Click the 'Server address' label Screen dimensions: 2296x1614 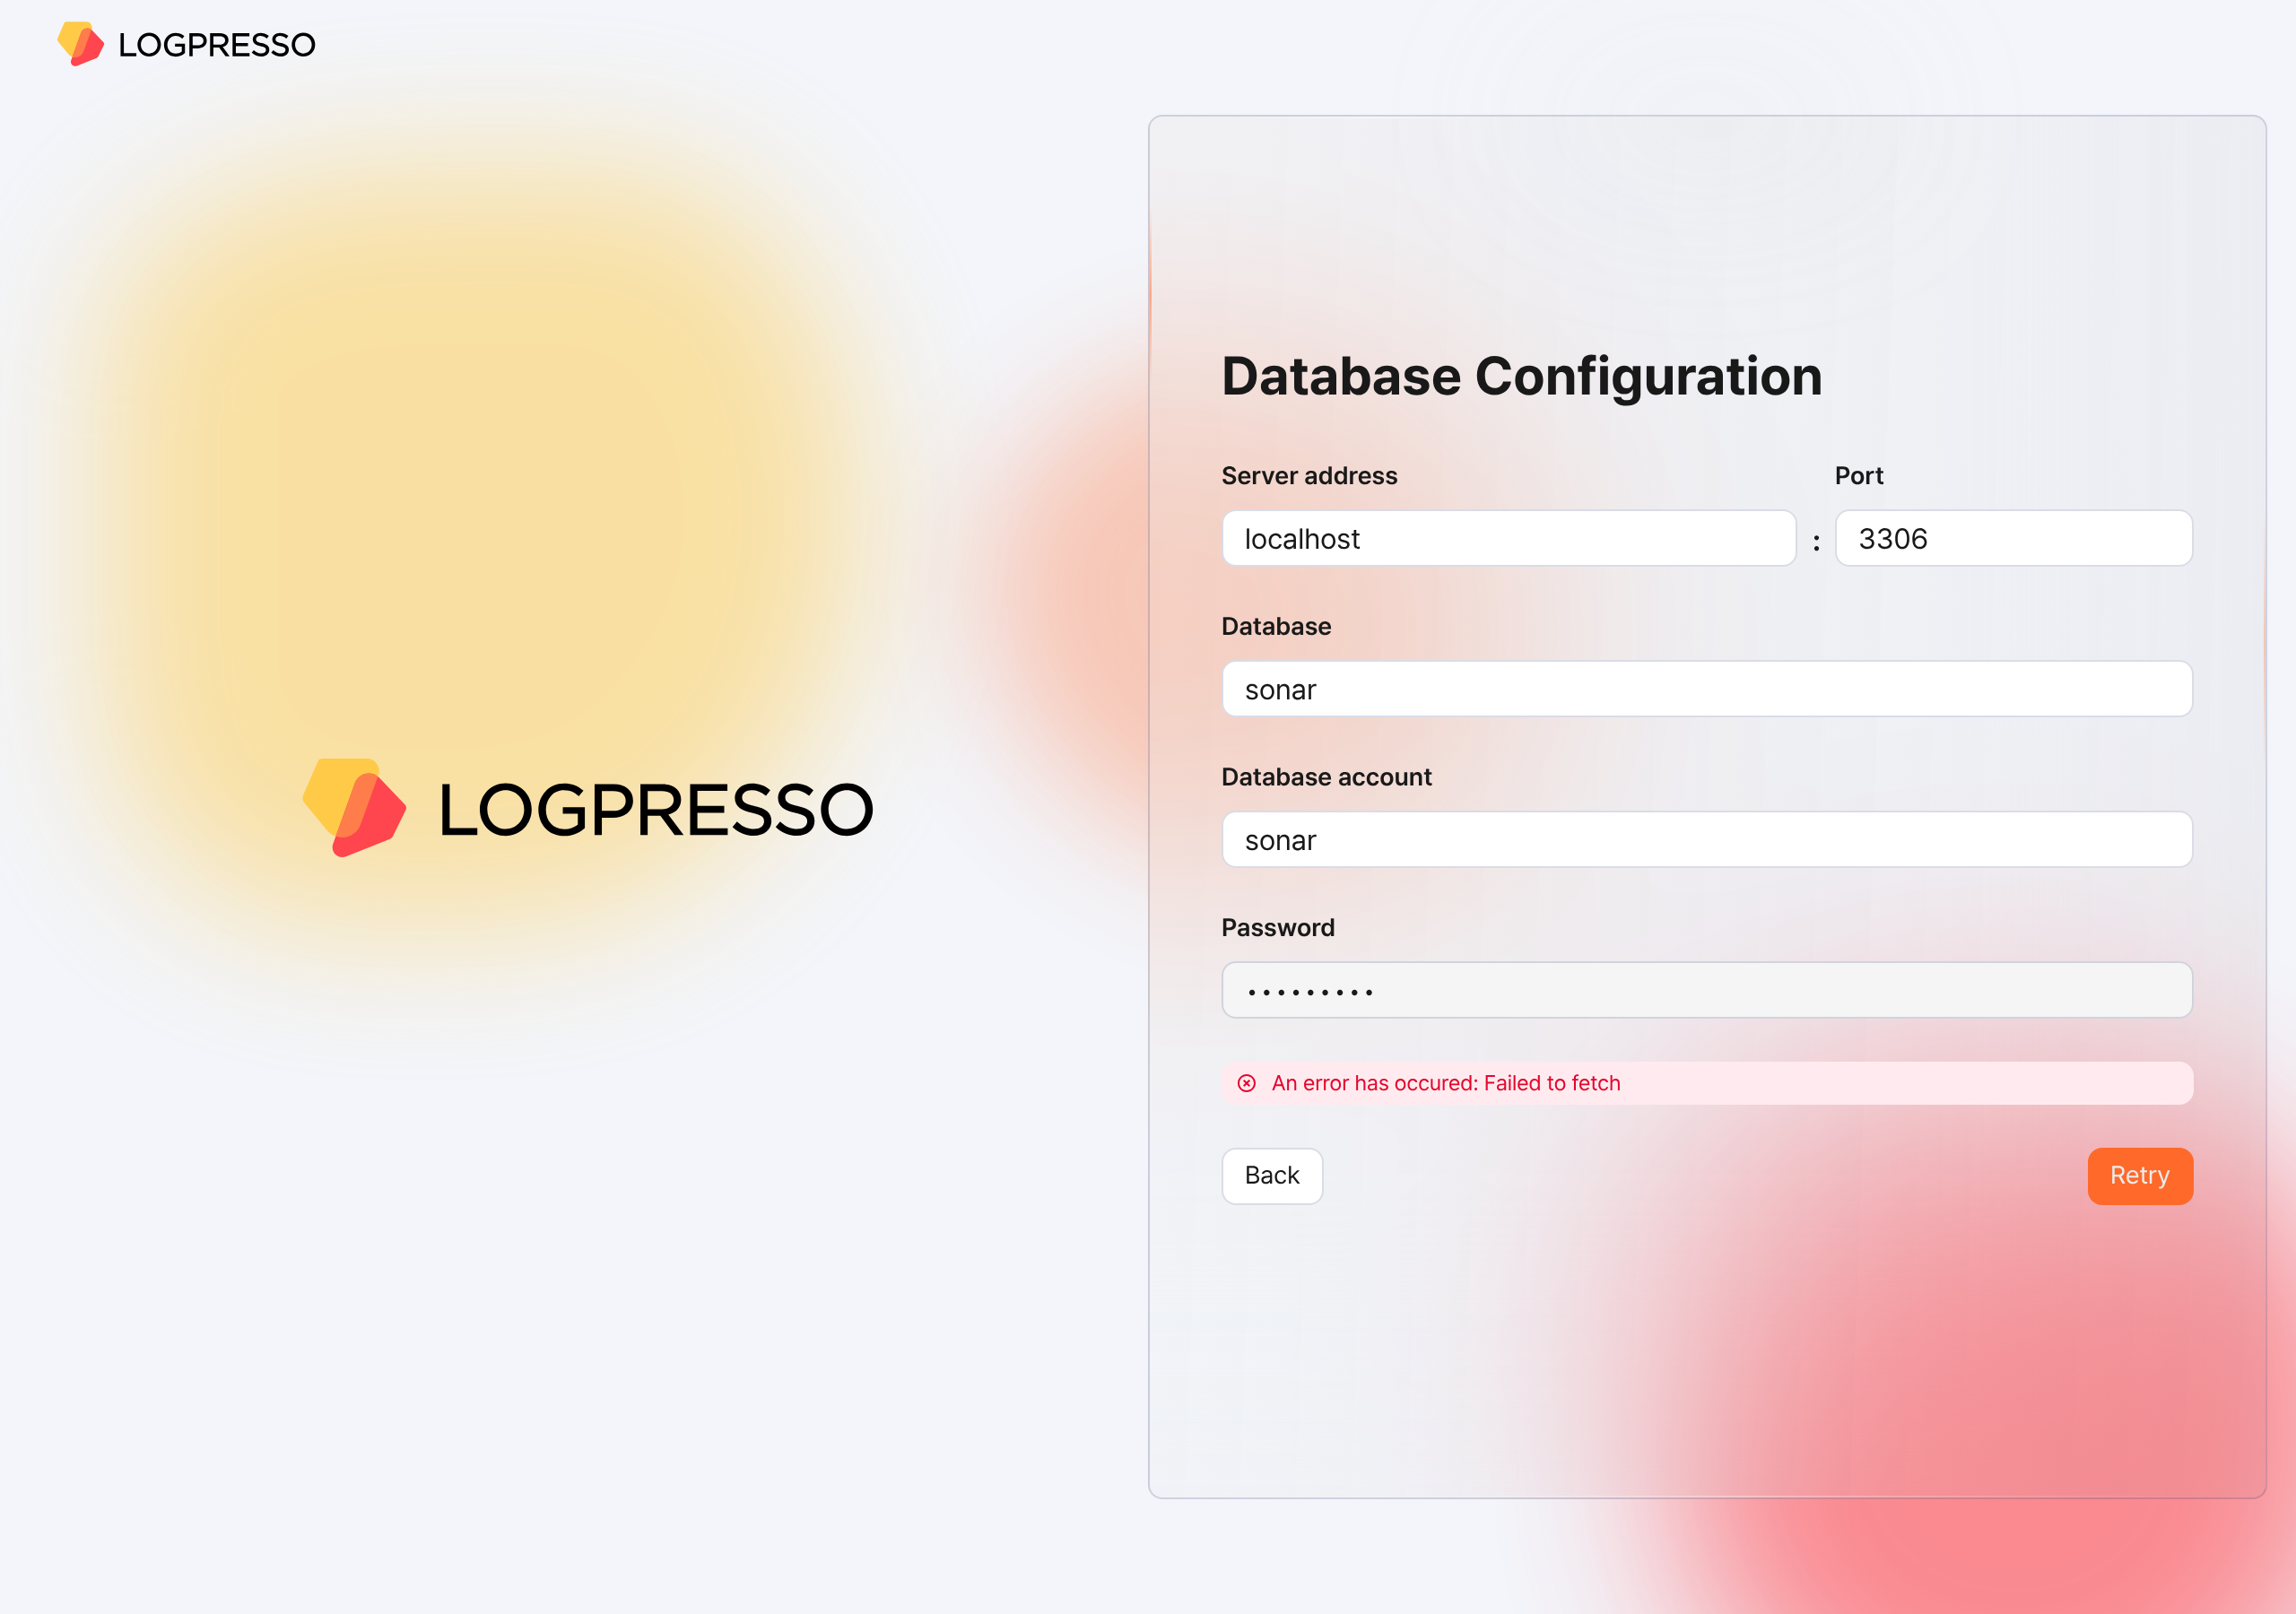(x=1309, y=476)
